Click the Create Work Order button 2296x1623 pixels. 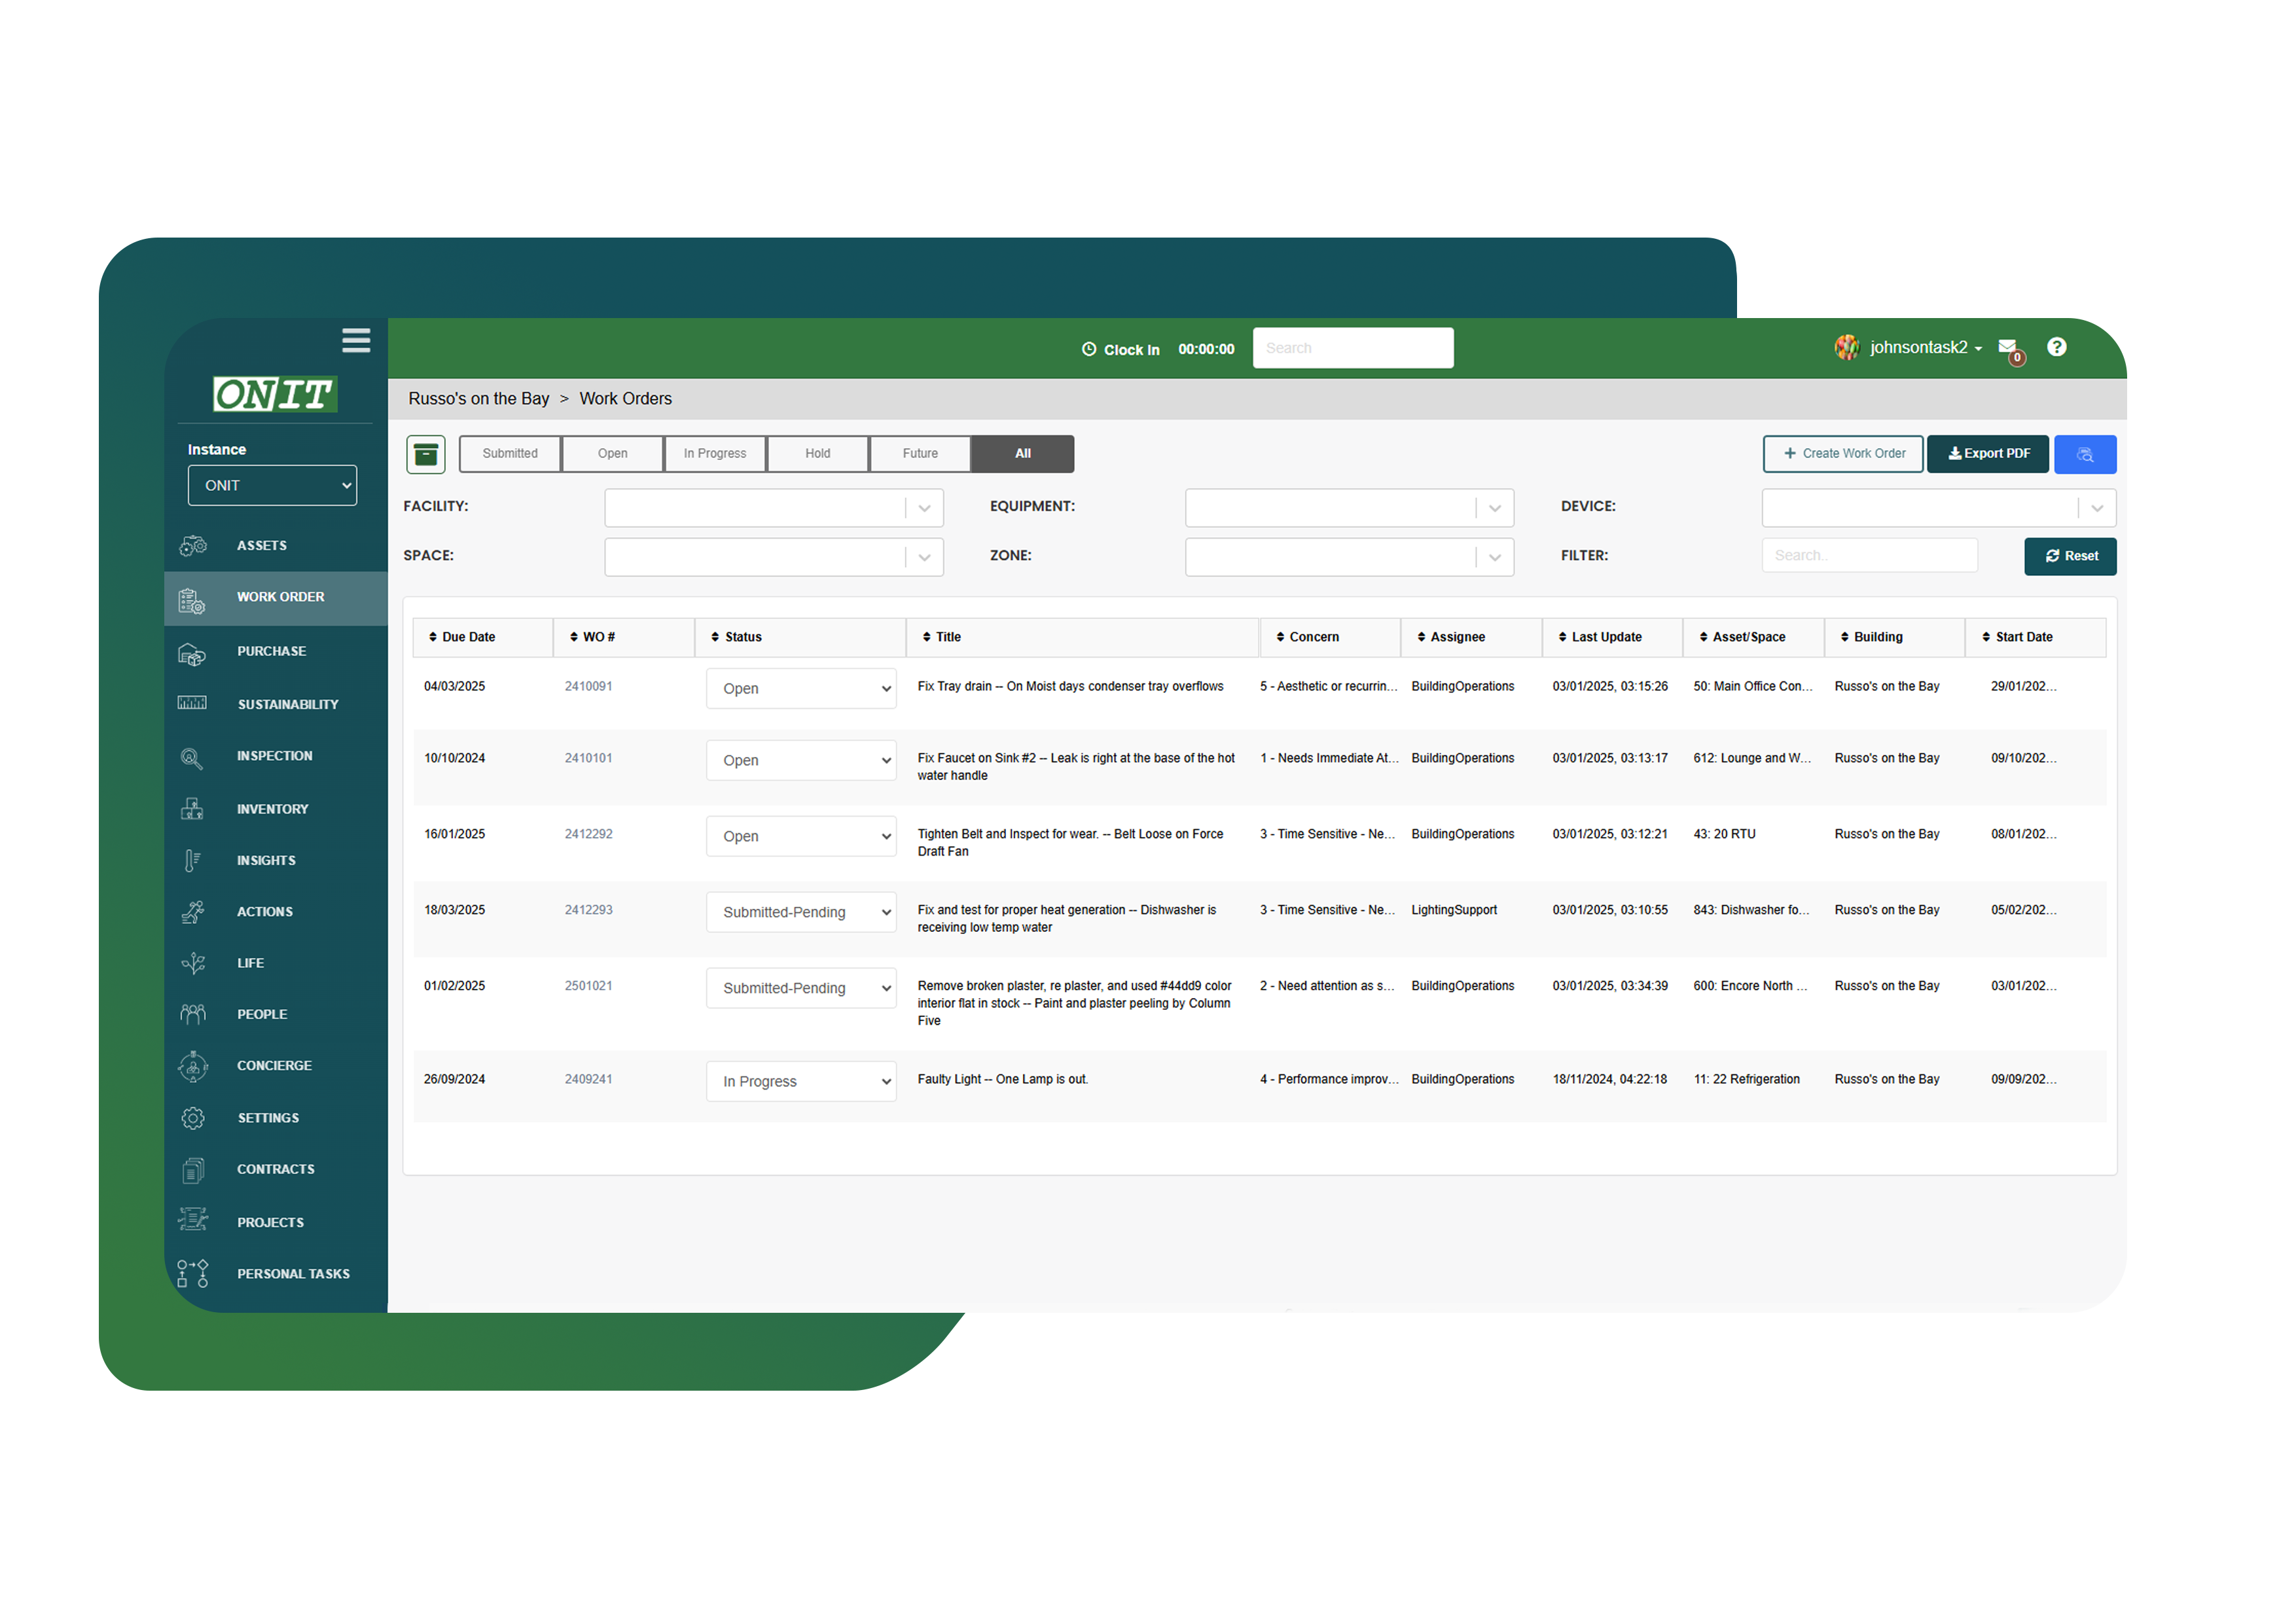coord(1842,454)
